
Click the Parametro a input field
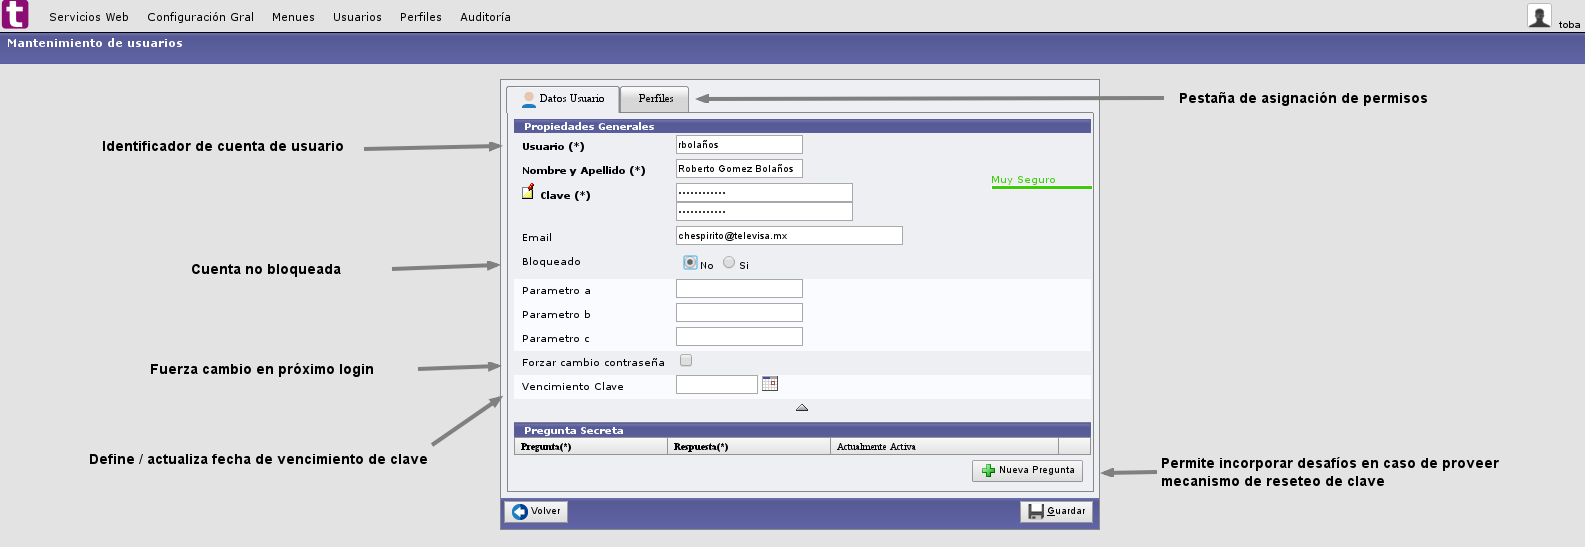[739, 289]
